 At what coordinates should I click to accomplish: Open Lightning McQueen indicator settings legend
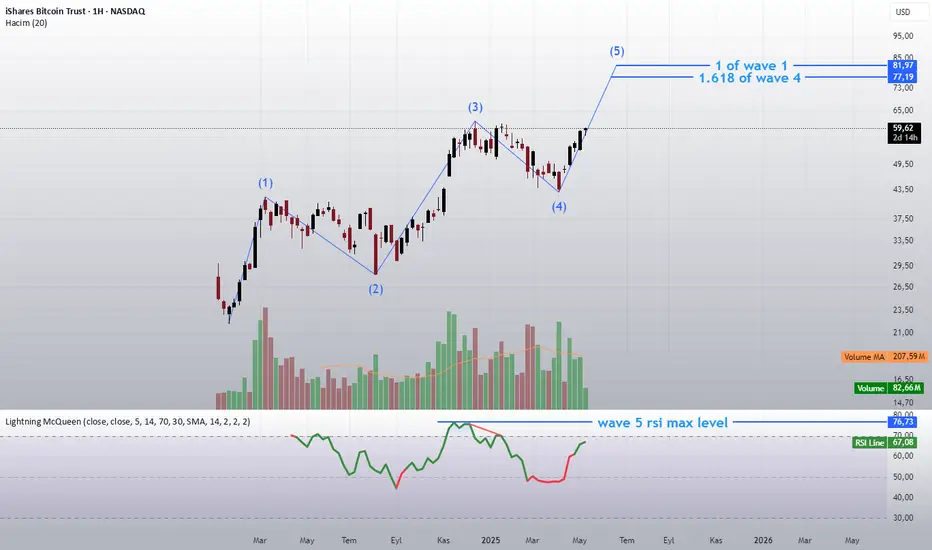tap(128, 422)
